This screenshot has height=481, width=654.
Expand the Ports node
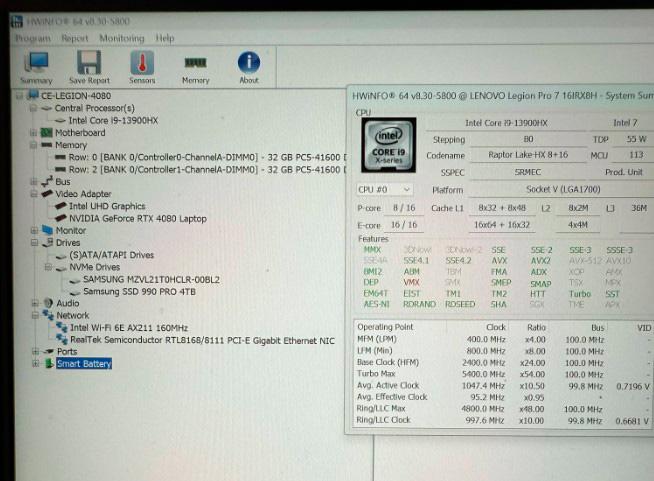(35, 352)
